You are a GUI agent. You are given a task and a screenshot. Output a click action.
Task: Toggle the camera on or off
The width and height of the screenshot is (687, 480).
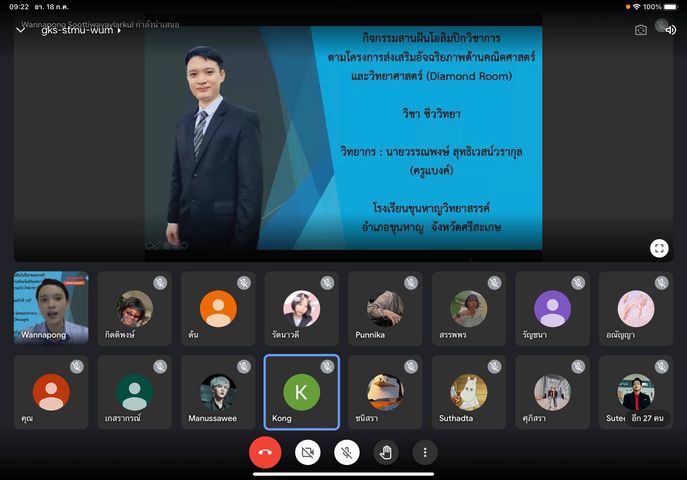(x=308, y=452)
